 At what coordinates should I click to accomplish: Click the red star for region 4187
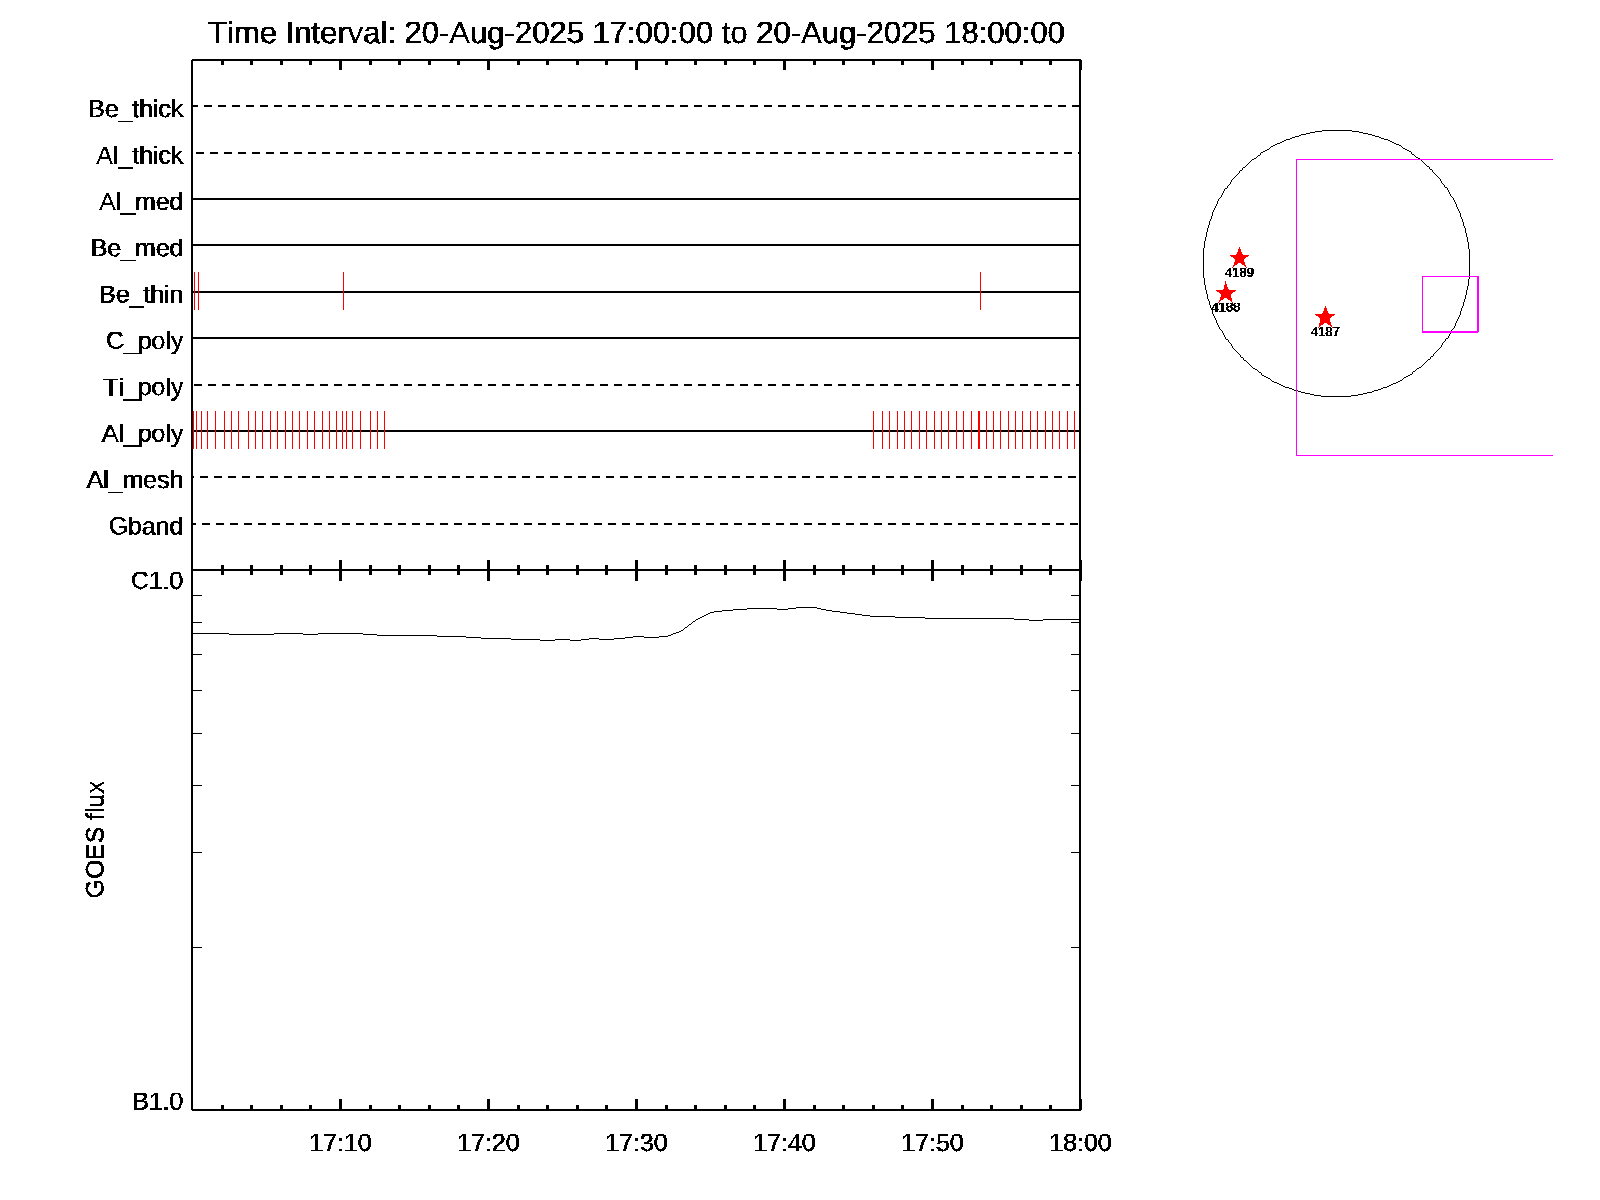click(1325, 317)
